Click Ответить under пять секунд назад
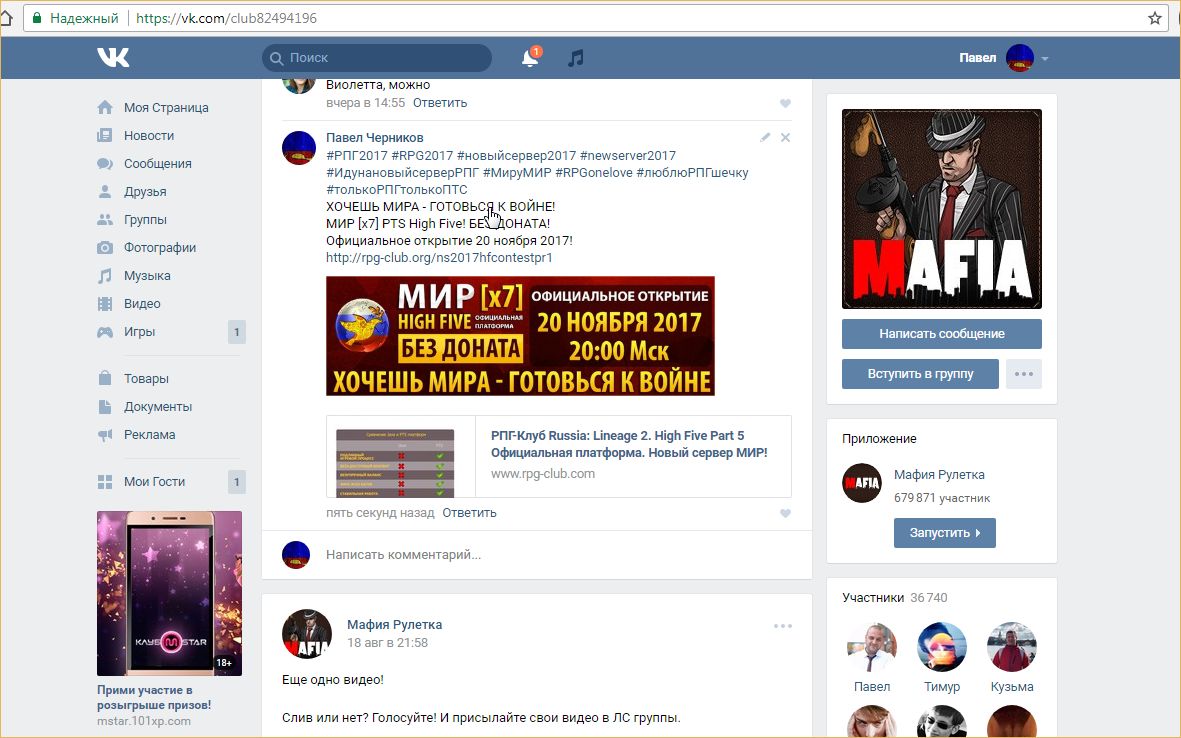Screen dimensions: 1181x738 pos(469,513)
